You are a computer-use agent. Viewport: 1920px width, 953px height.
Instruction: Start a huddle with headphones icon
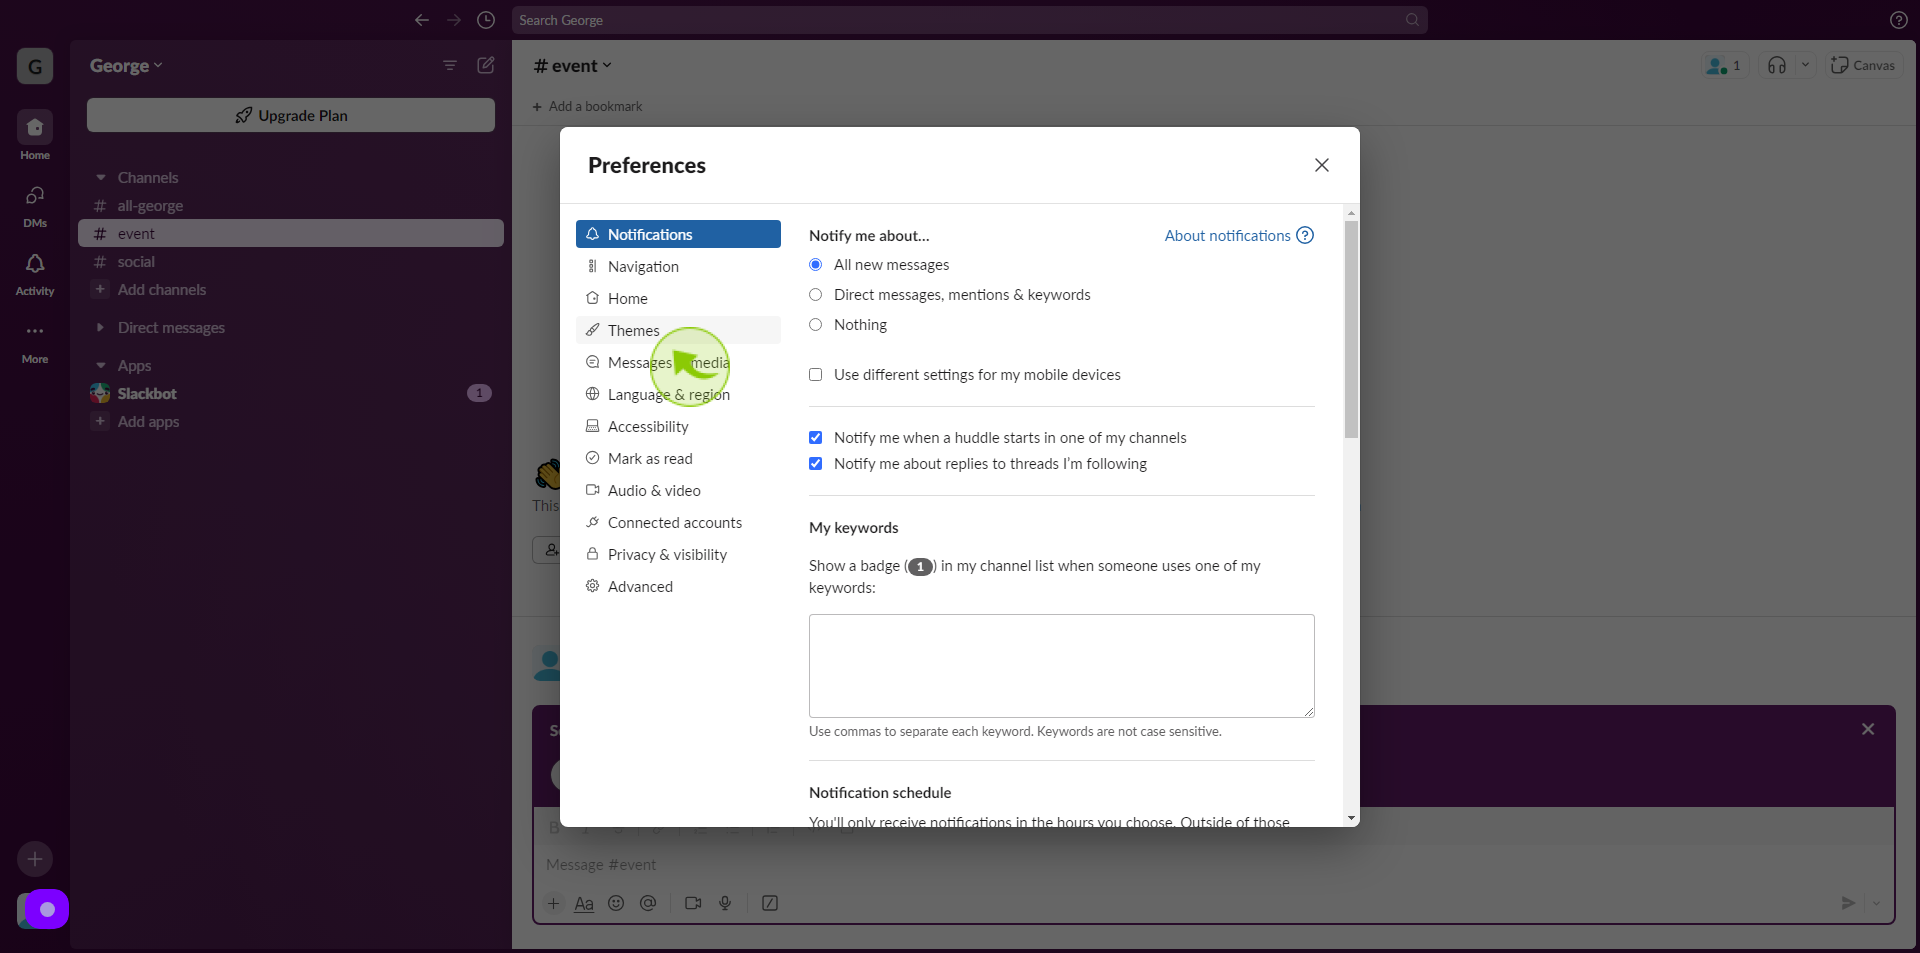pos(1777,65)
